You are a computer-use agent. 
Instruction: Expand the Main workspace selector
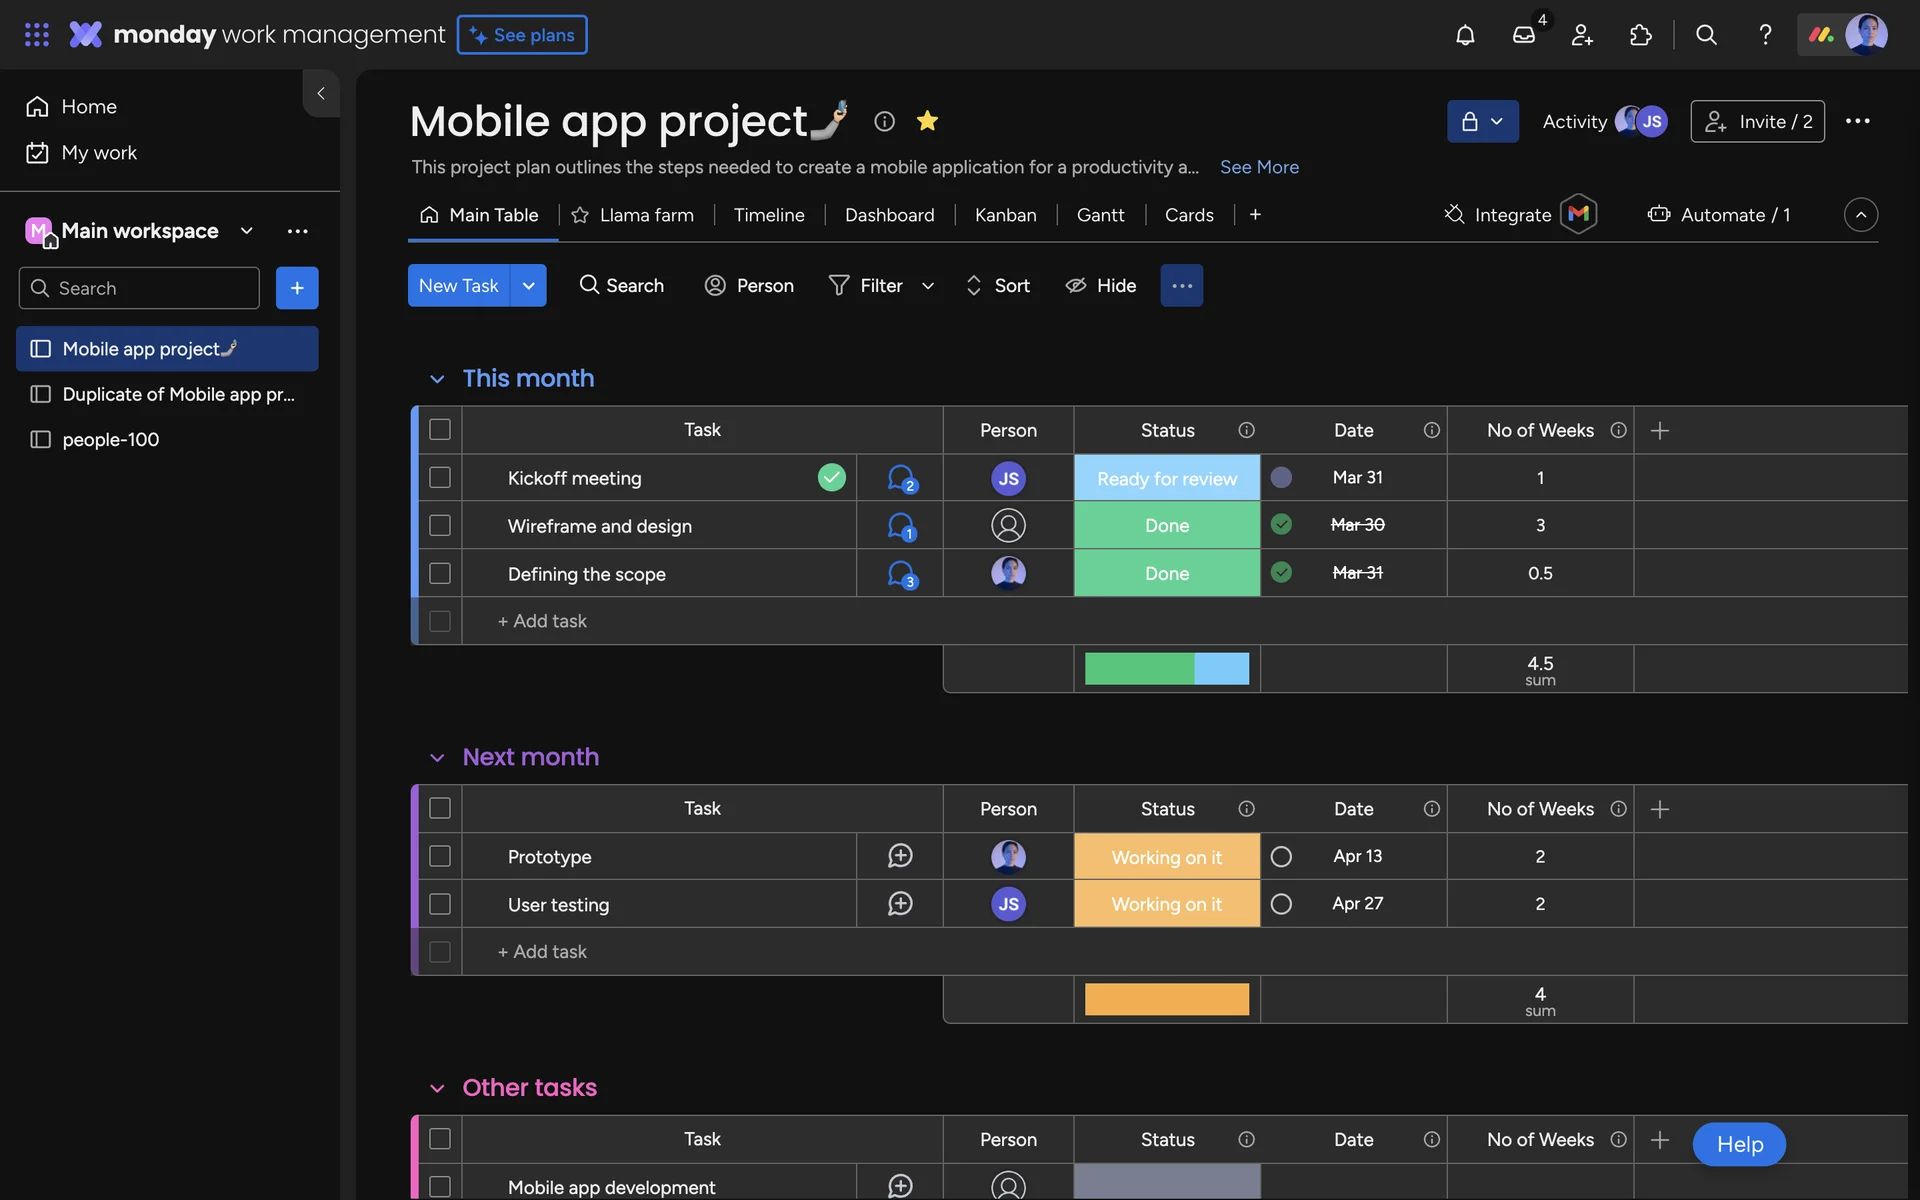[246, 231]
